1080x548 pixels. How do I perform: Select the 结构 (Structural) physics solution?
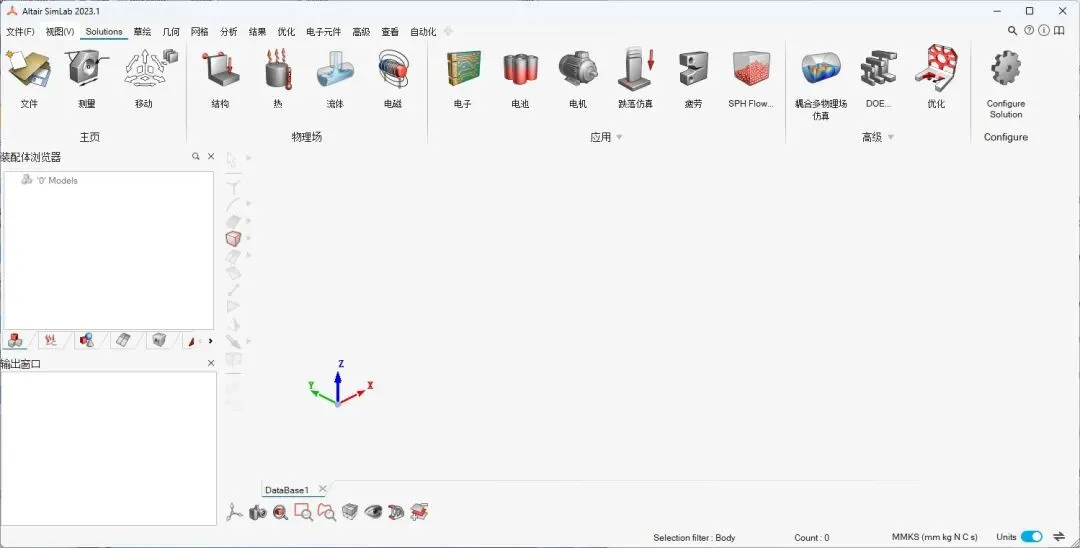(220, 77)
